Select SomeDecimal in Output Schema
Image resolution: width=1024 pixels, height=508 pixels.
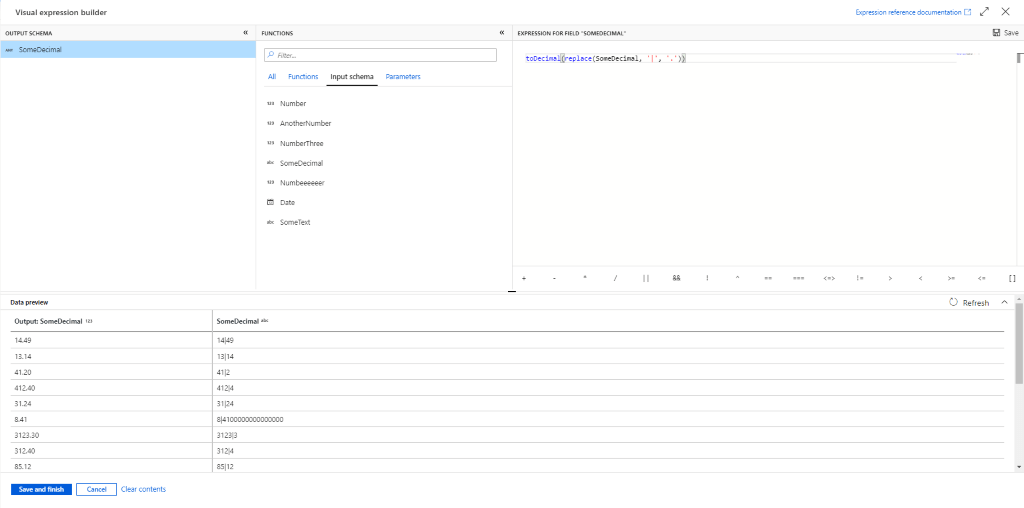[128, 50]
